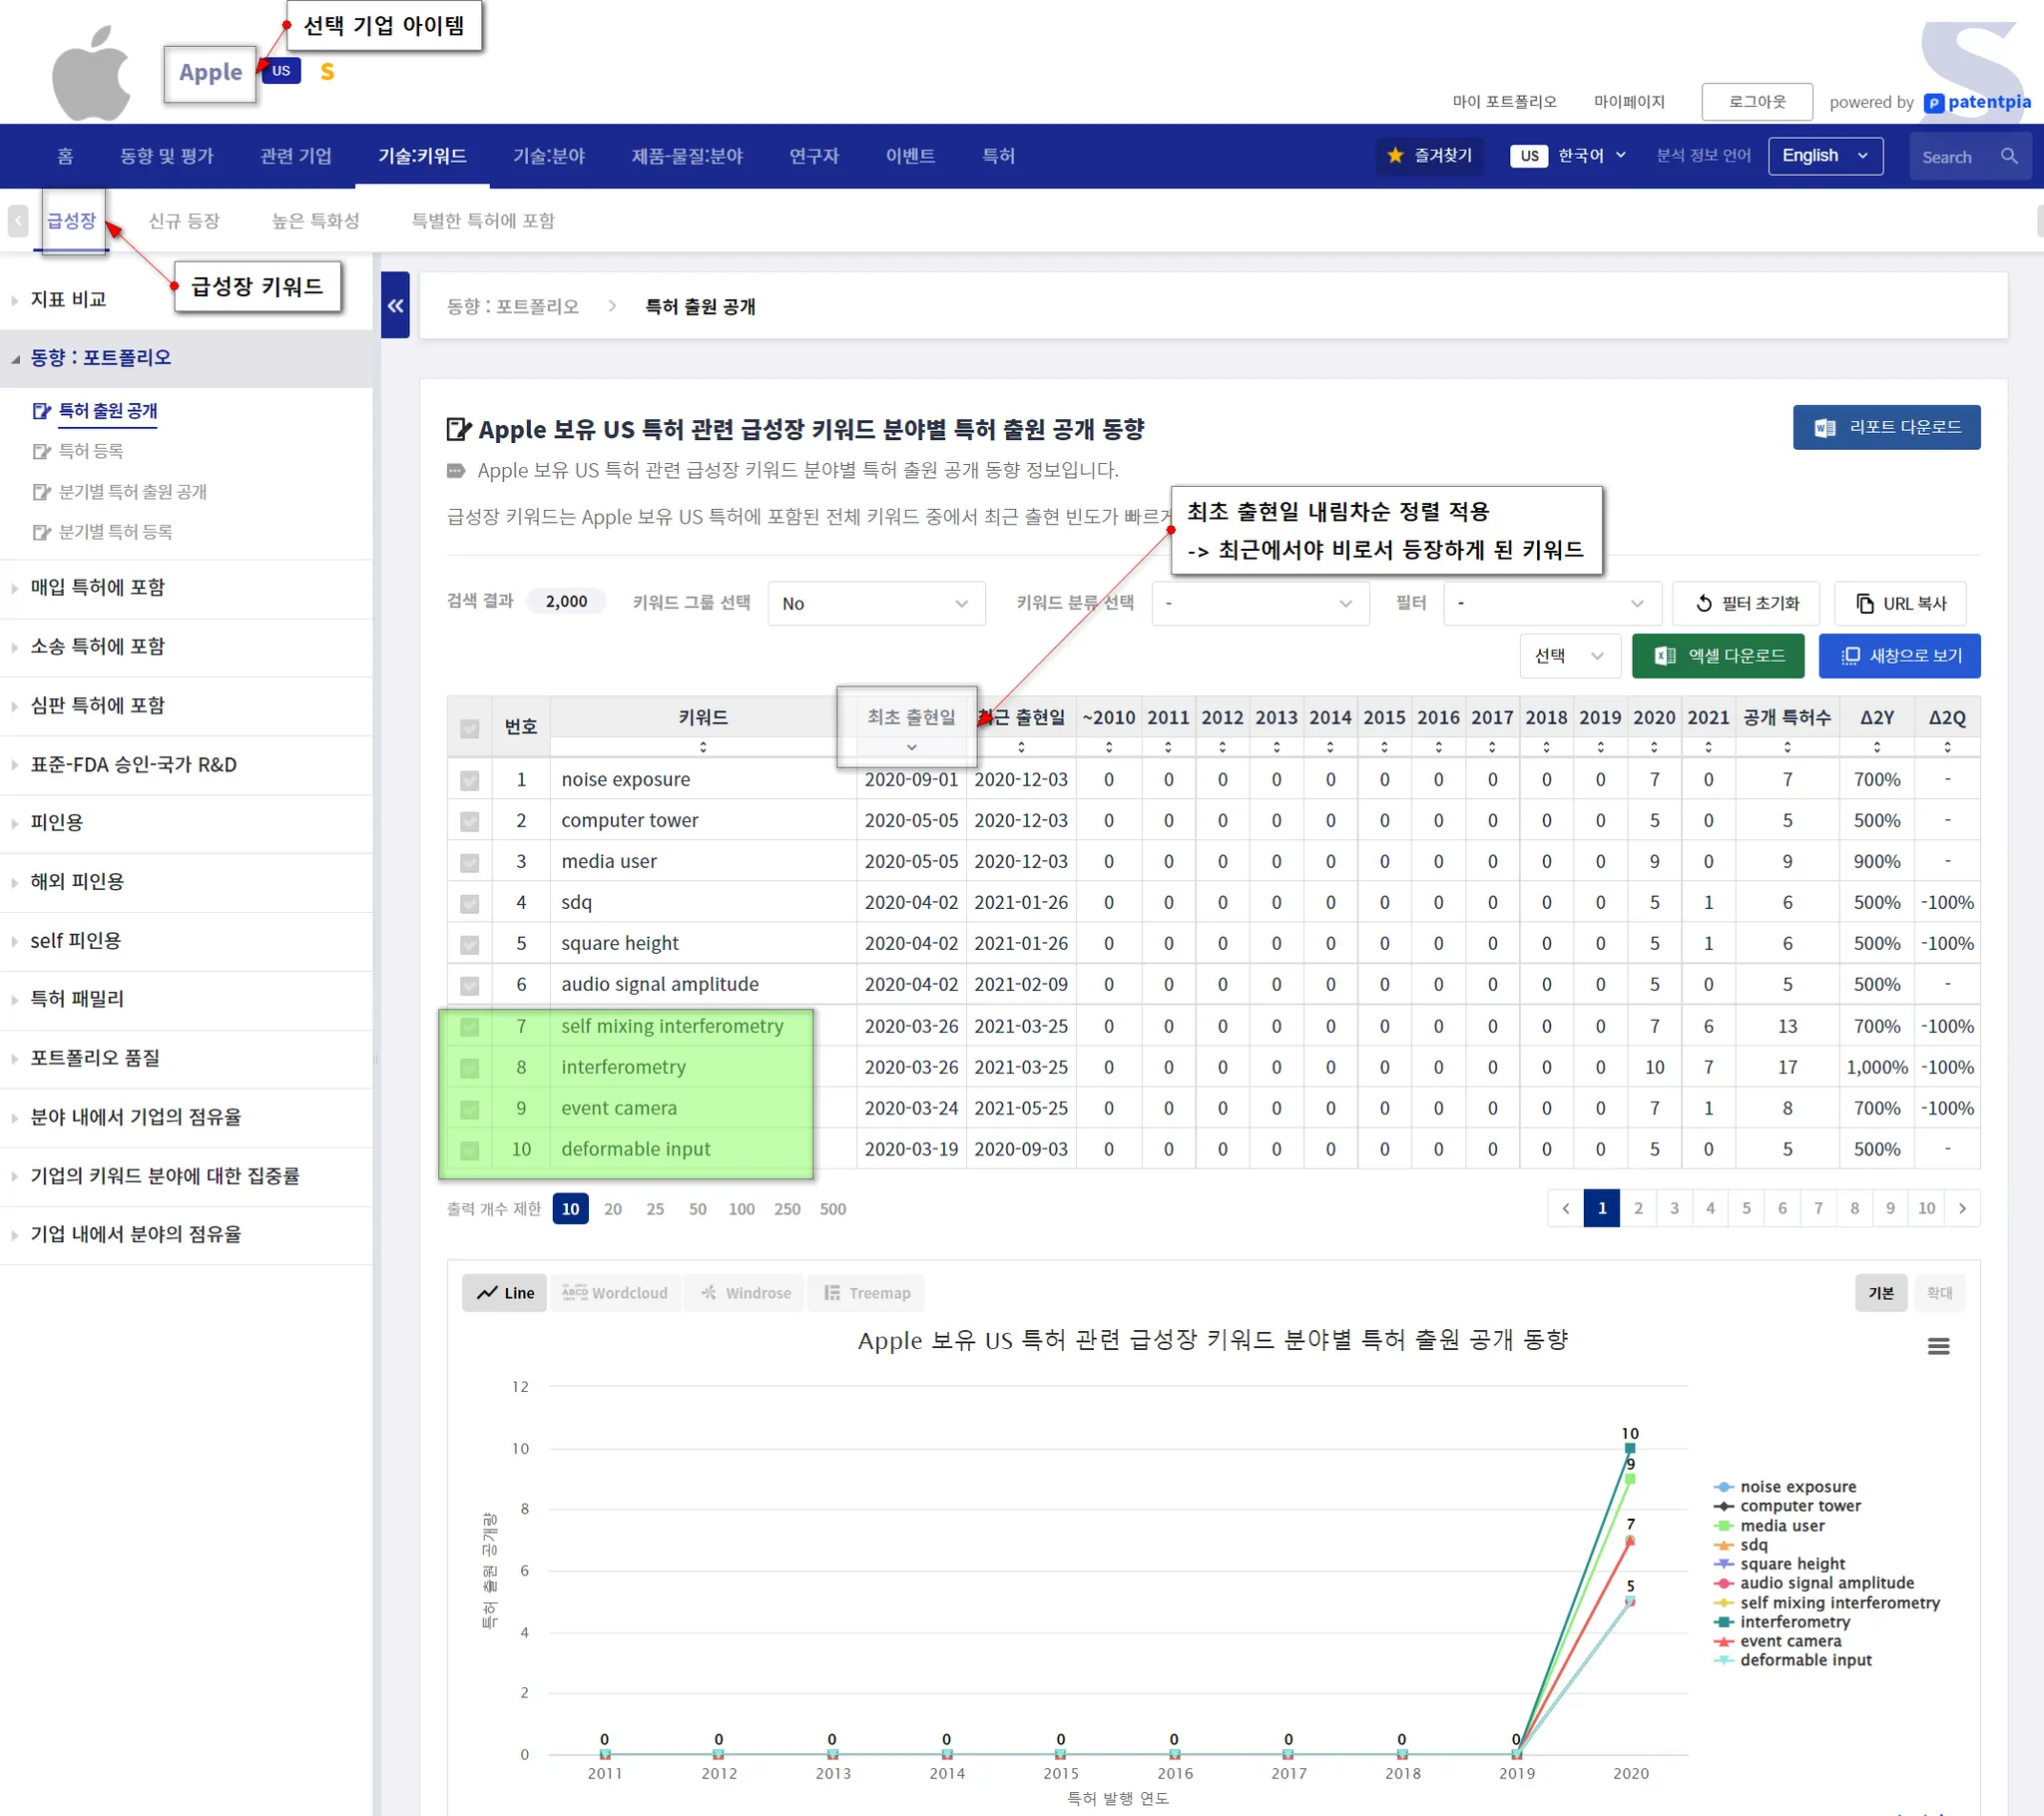Open the English analysis language dropdown
Viewport: 2044px width, 1816px height.
pyautogui.click(x=1824, y=155)
